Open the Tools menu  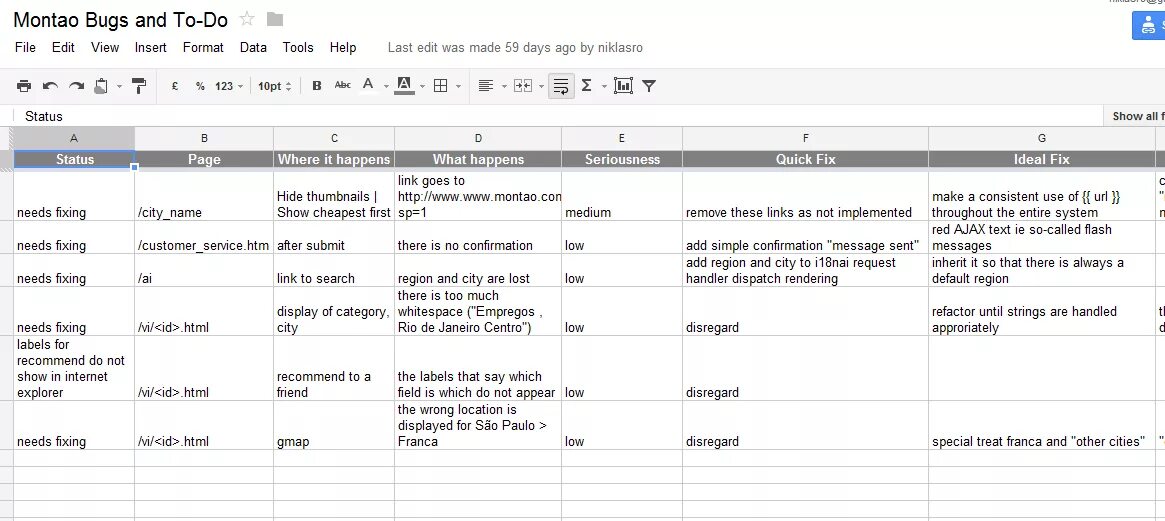[298, 48]
